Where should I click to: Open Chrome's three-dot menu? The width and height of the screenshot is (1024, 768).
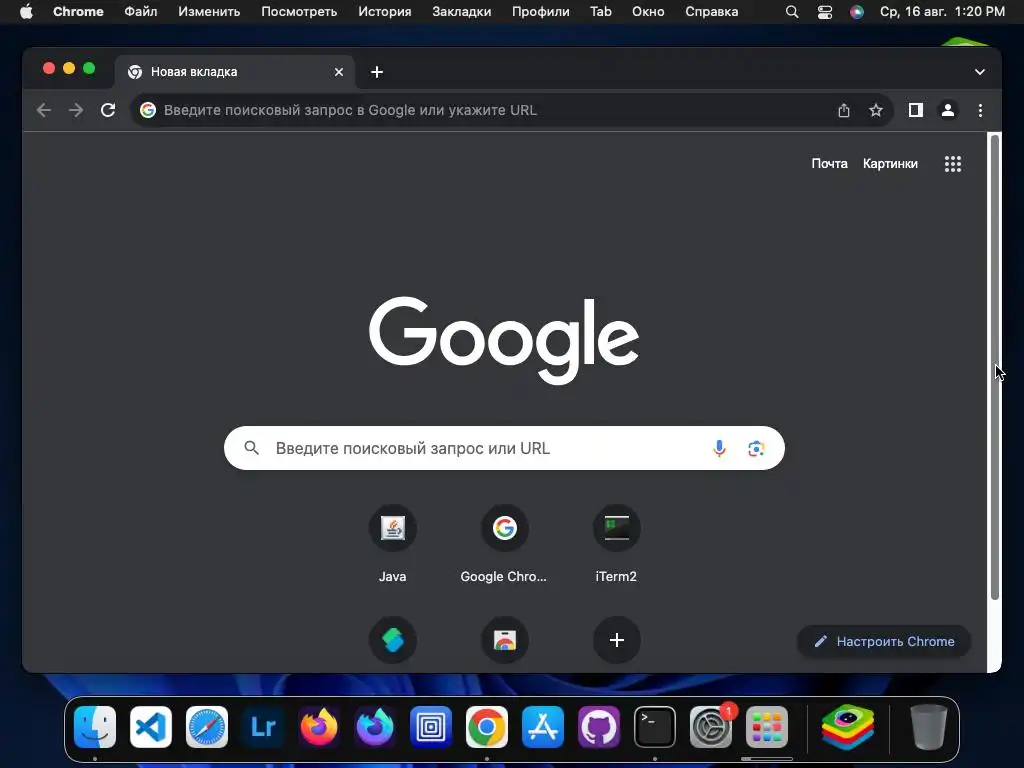point(980,110)
